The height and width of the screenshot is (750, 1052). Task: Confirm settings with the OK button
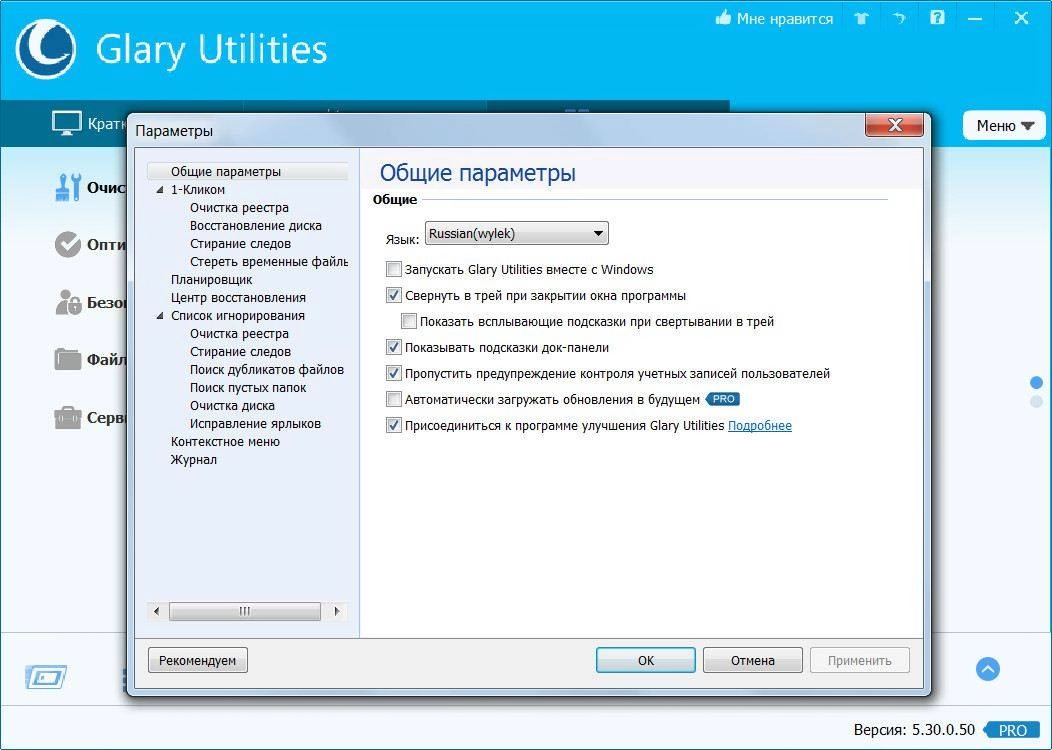coord(645,660)
